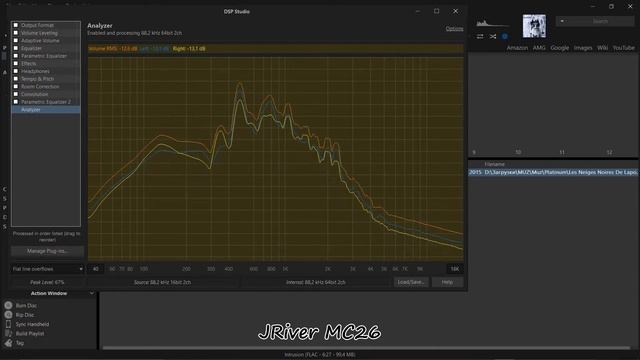Screen dimensions: 640x360
Task: Toggle the Room Correction checkbox
Action: coord(16,87)
